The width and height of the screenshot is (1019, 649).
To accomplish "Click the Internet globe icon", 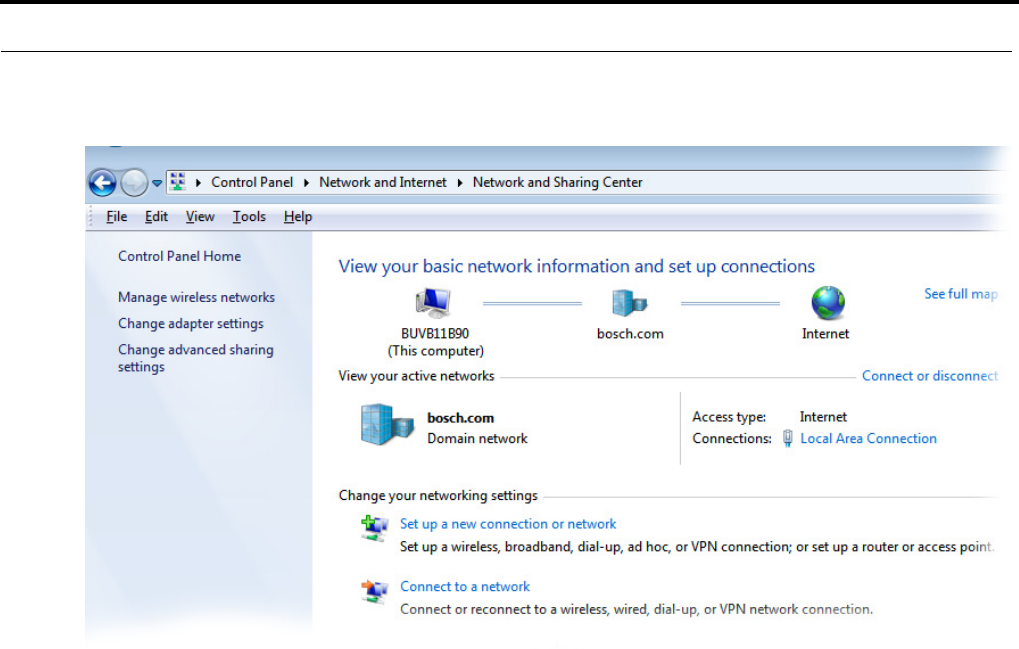I will 827,303.
